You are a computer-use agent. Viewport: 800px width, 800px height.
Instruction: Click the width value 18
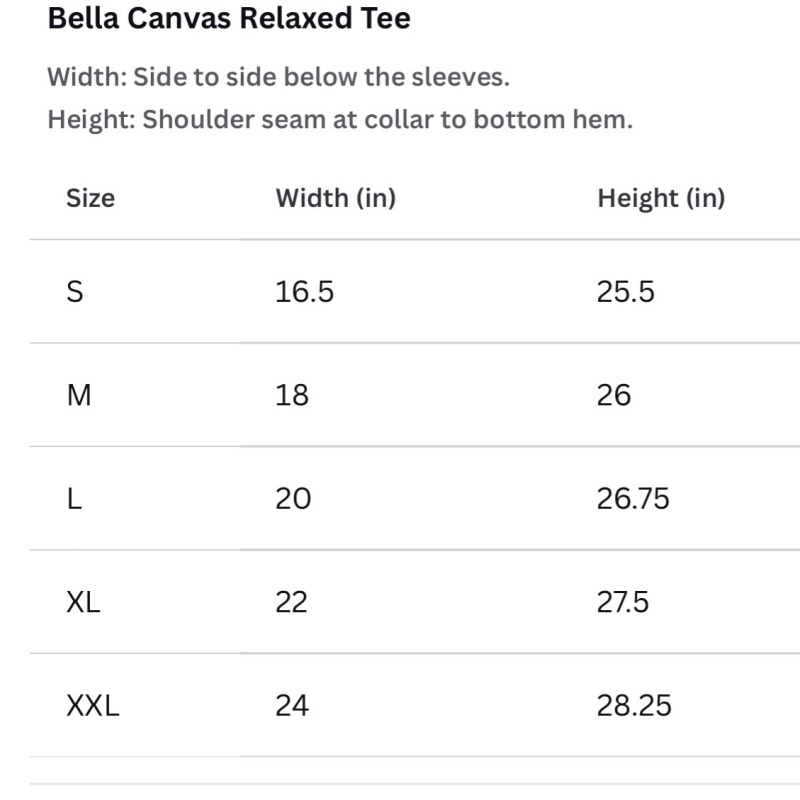(x=292, y=395)
